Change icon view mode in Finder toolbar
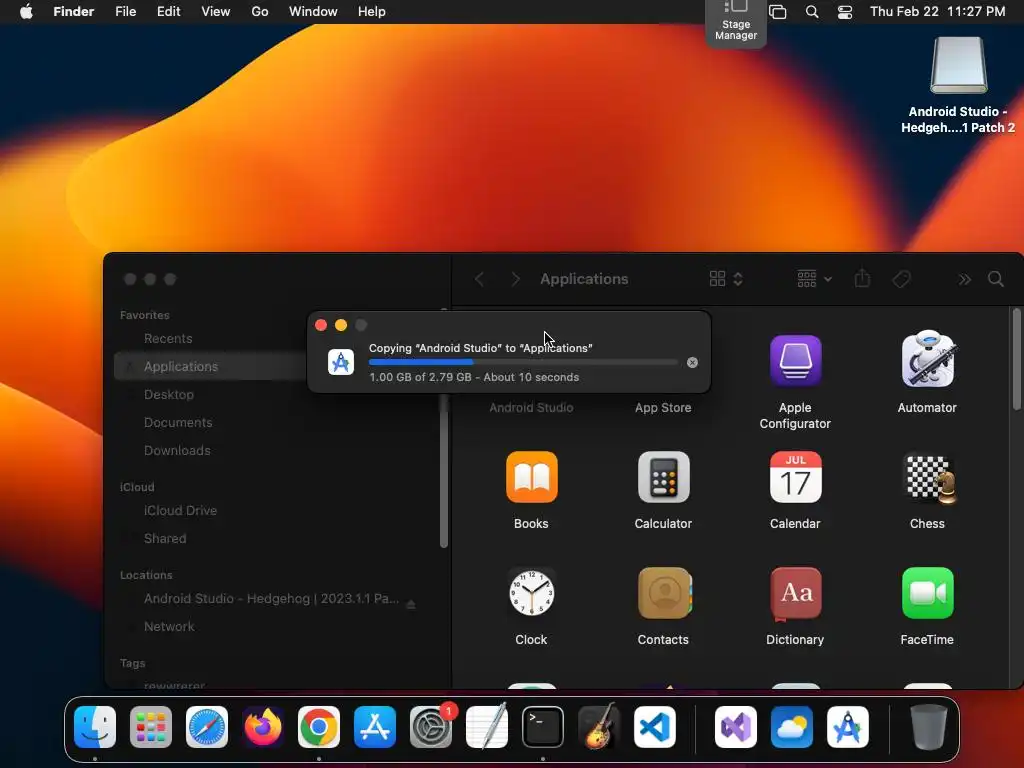1024x768 pixels. pyautogui.click(x=726, y=279)
